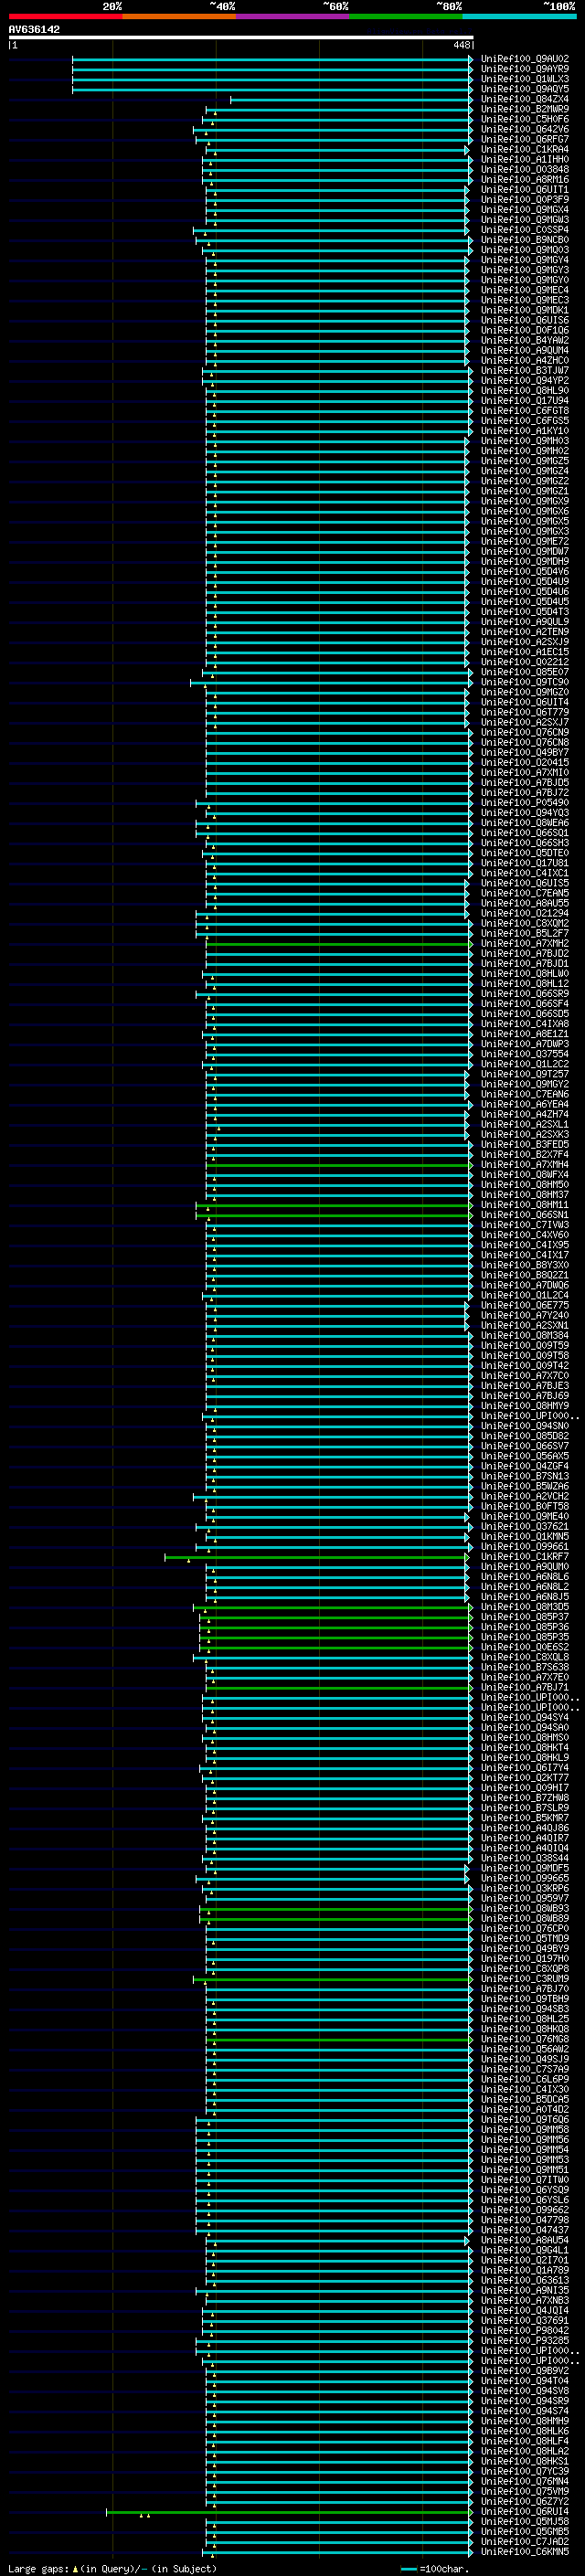Select label UniRef100_C1KRF7
This screenshot has height=2576, width=585.
[525, 1556]
